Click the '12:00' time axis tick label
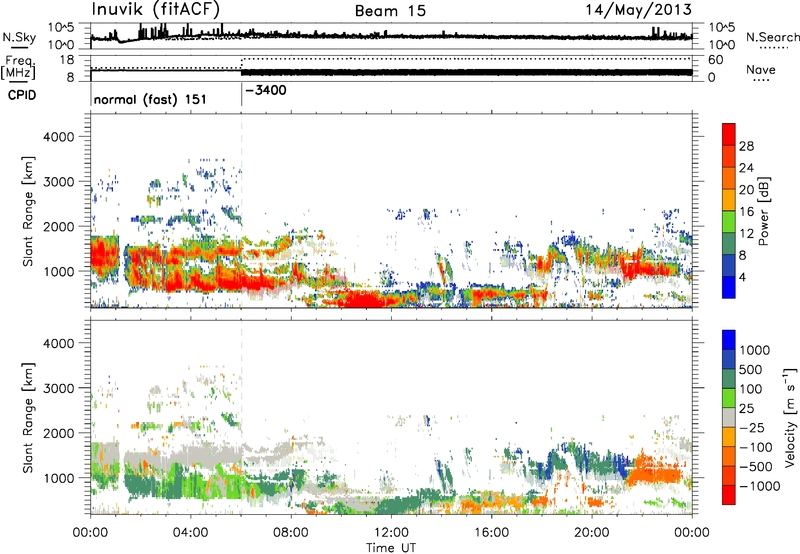 pyautogui.click(x=391, y=533)
